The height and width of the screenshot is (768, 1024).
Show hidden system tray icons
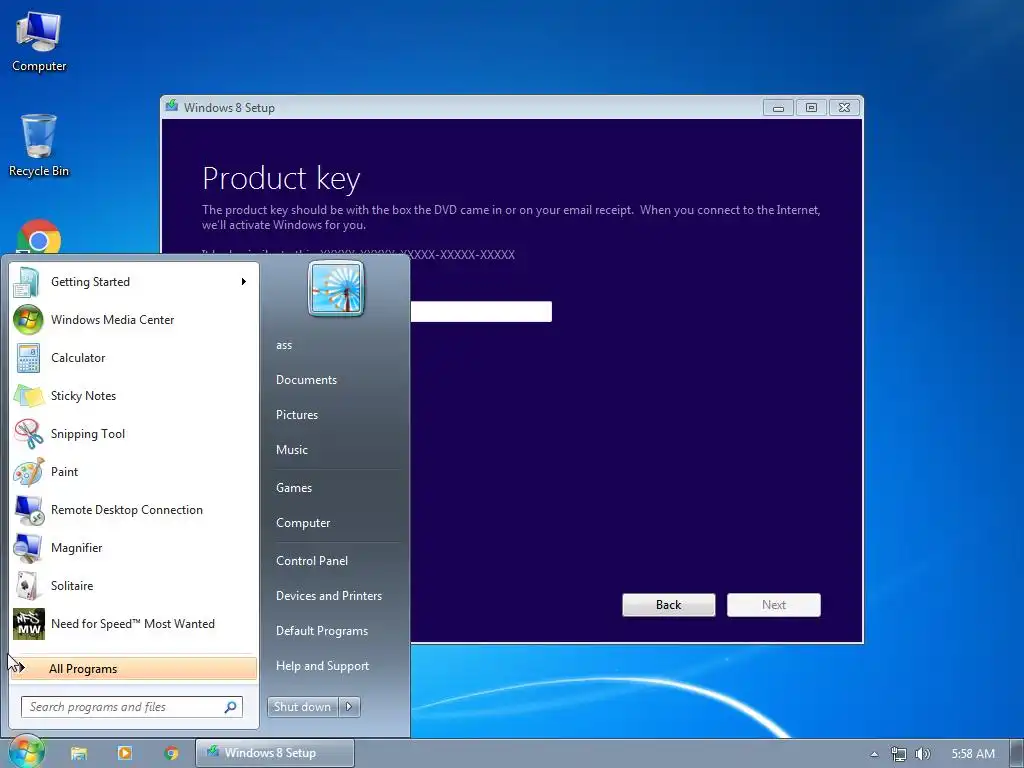[x=874, y=754]
